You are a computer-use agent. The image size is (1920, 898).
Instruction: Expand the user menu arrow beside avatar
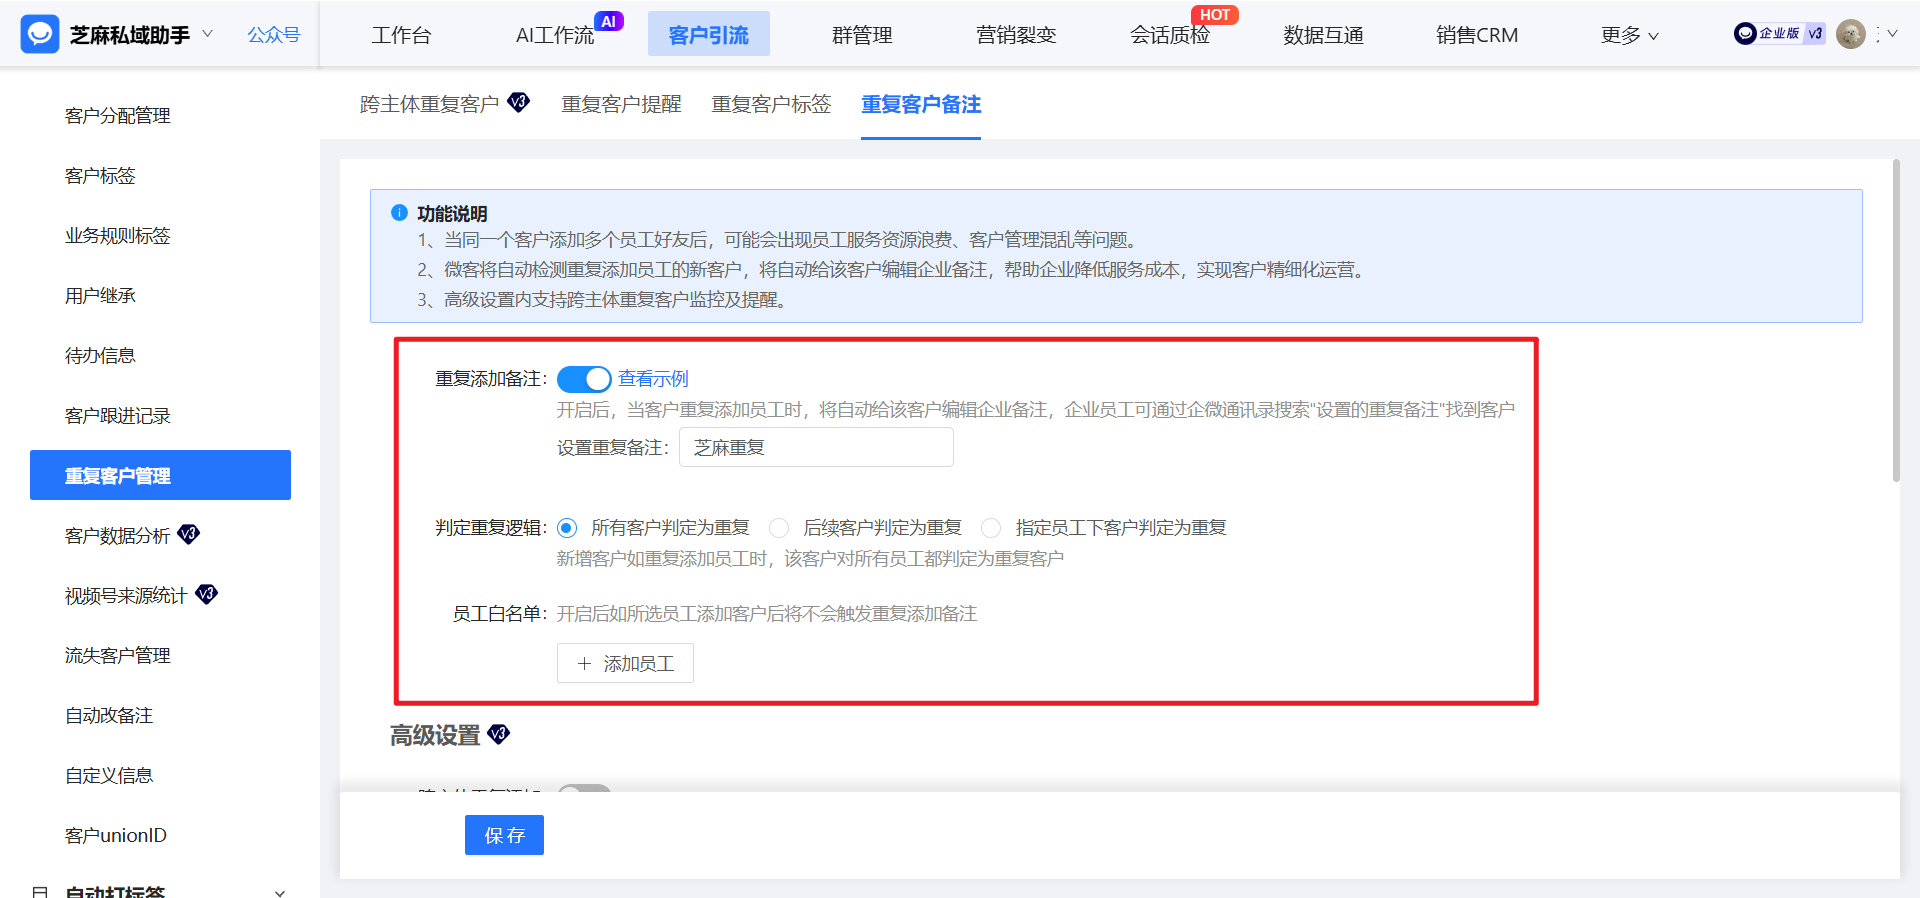(1892, 34)
